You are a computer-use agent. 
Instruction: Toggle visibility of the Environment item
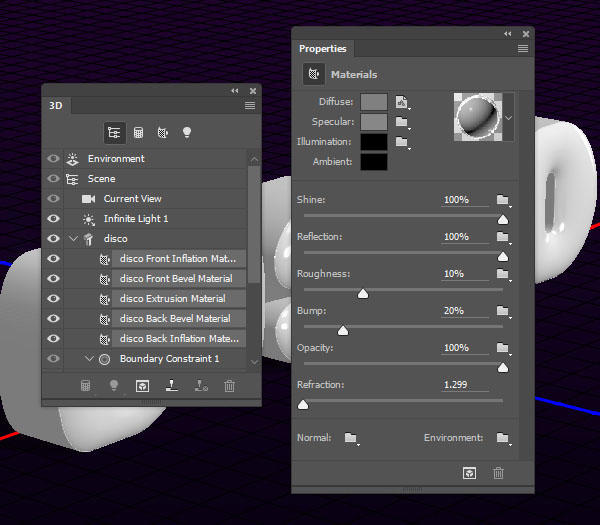click(x=53, y=159)
